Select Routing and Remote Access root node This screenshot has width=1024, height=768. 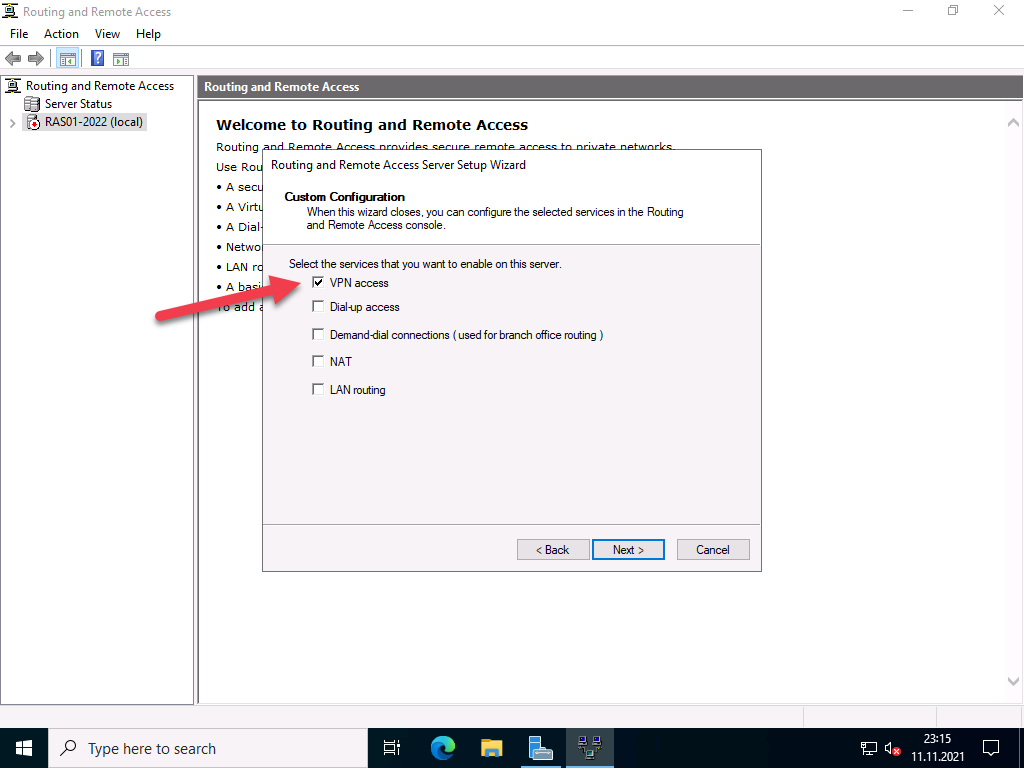tap(100, 86)
